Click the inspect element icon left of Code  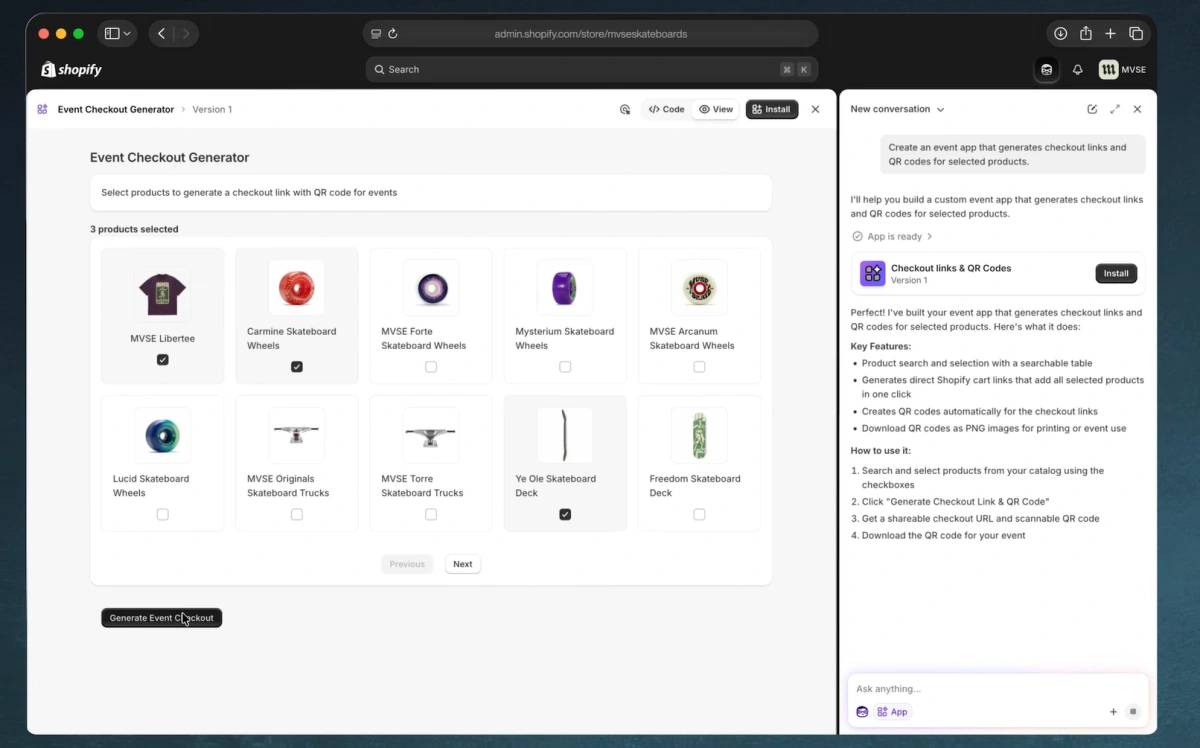point(625,109)
